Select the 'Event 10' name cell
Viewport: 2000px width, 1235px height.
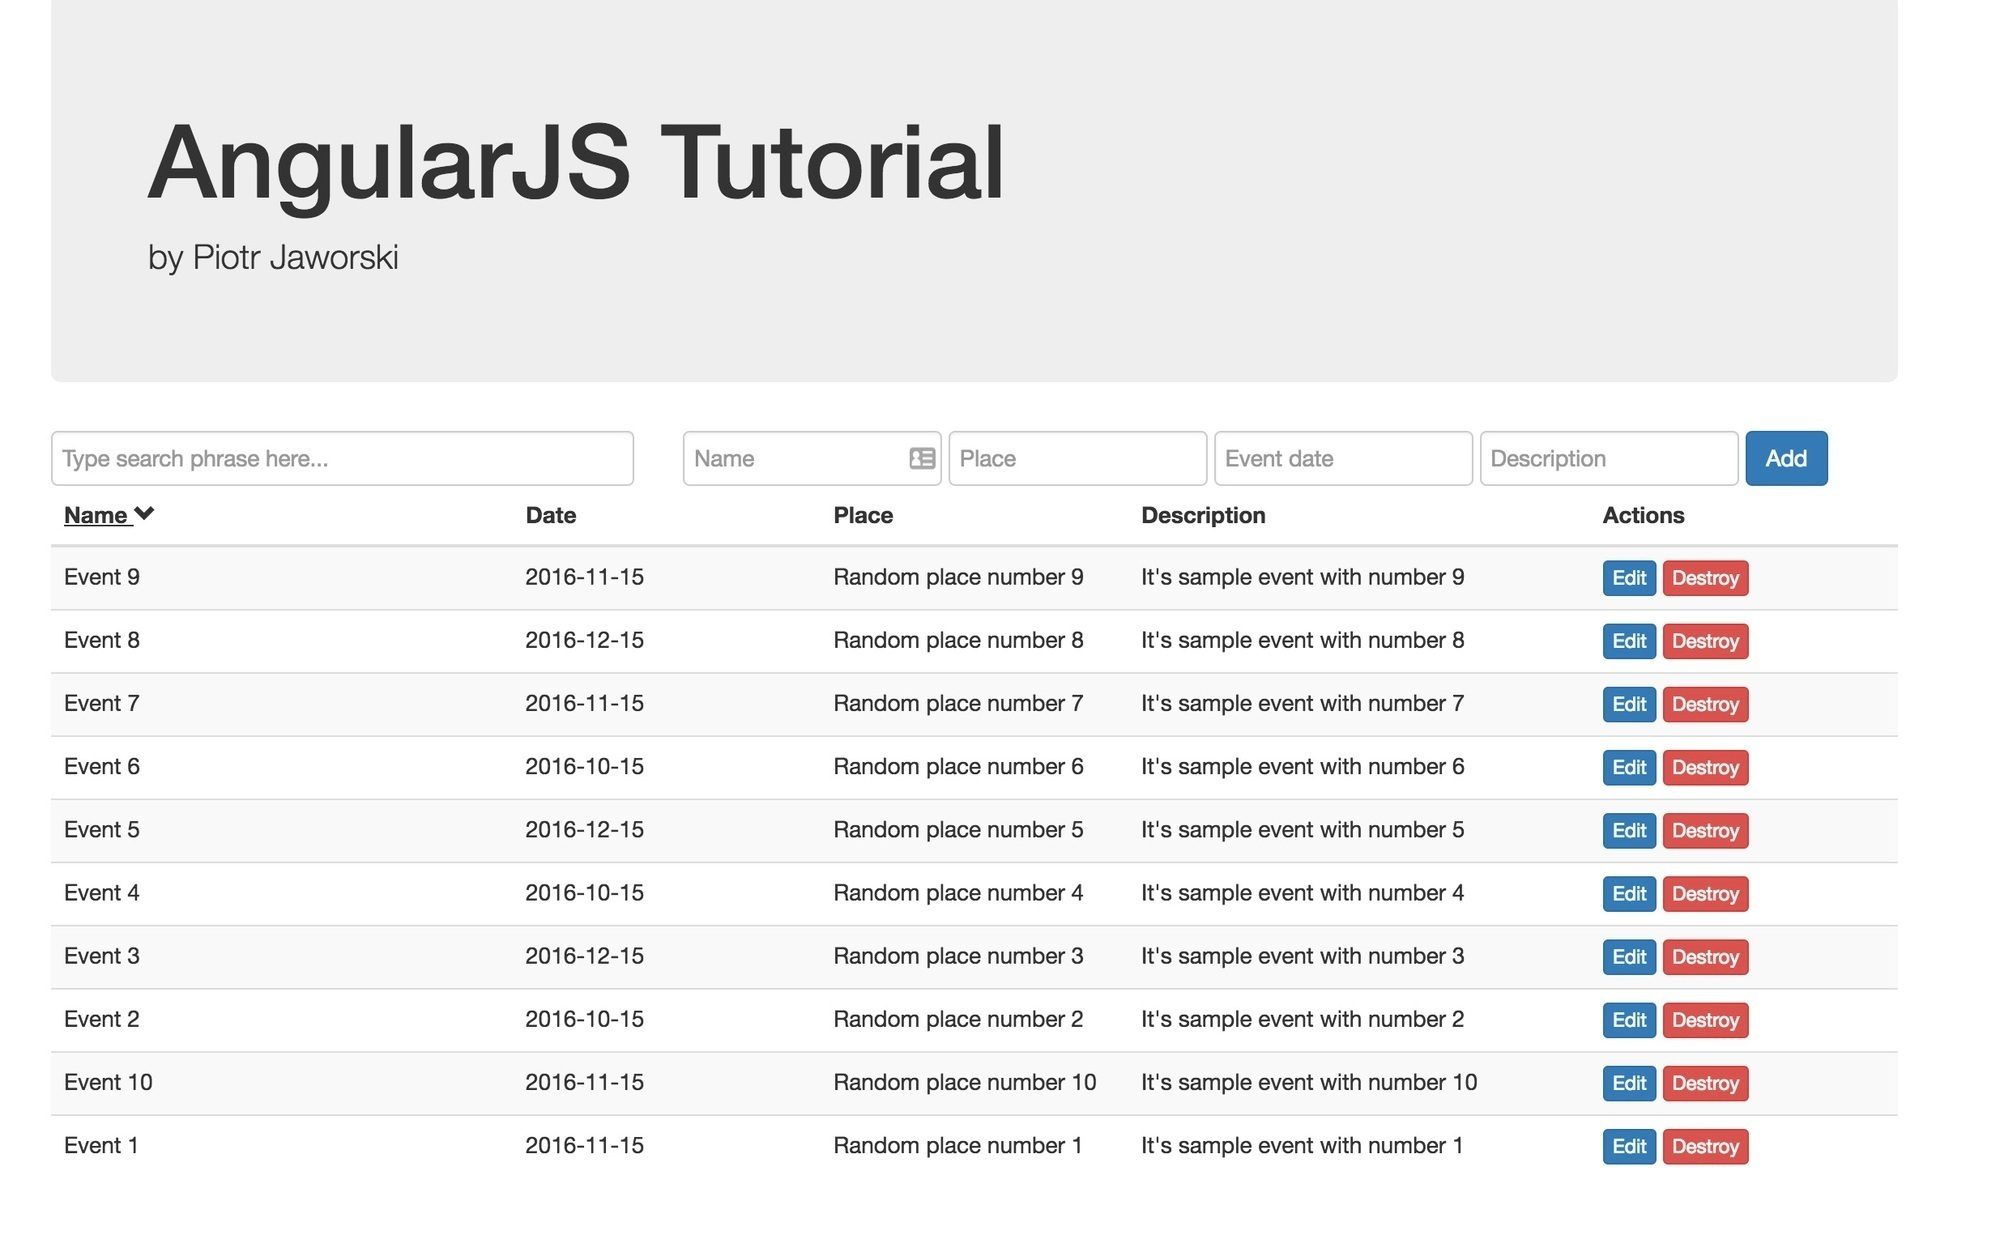tap(108, 1082)
